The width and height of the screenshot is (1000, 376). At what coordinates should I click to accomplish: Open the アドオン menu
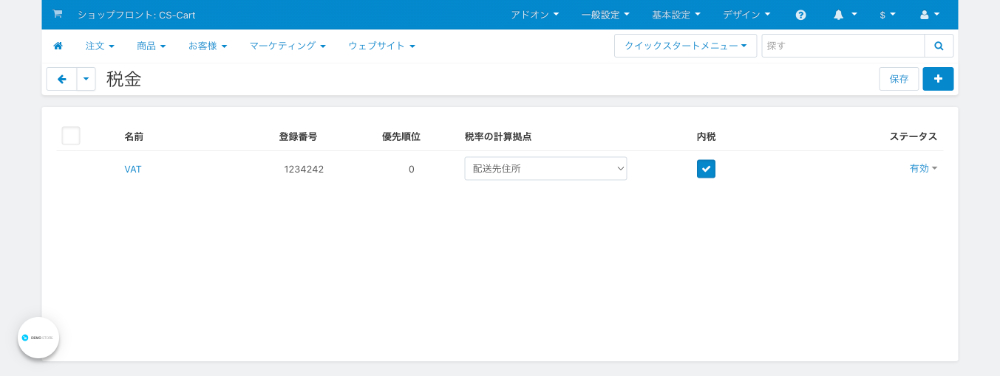point(534,15)
